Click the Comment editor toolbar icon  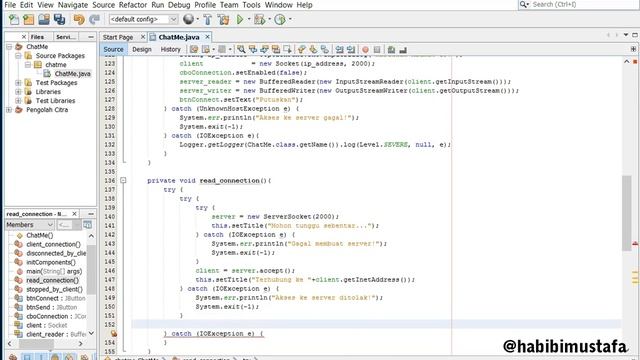391,49
